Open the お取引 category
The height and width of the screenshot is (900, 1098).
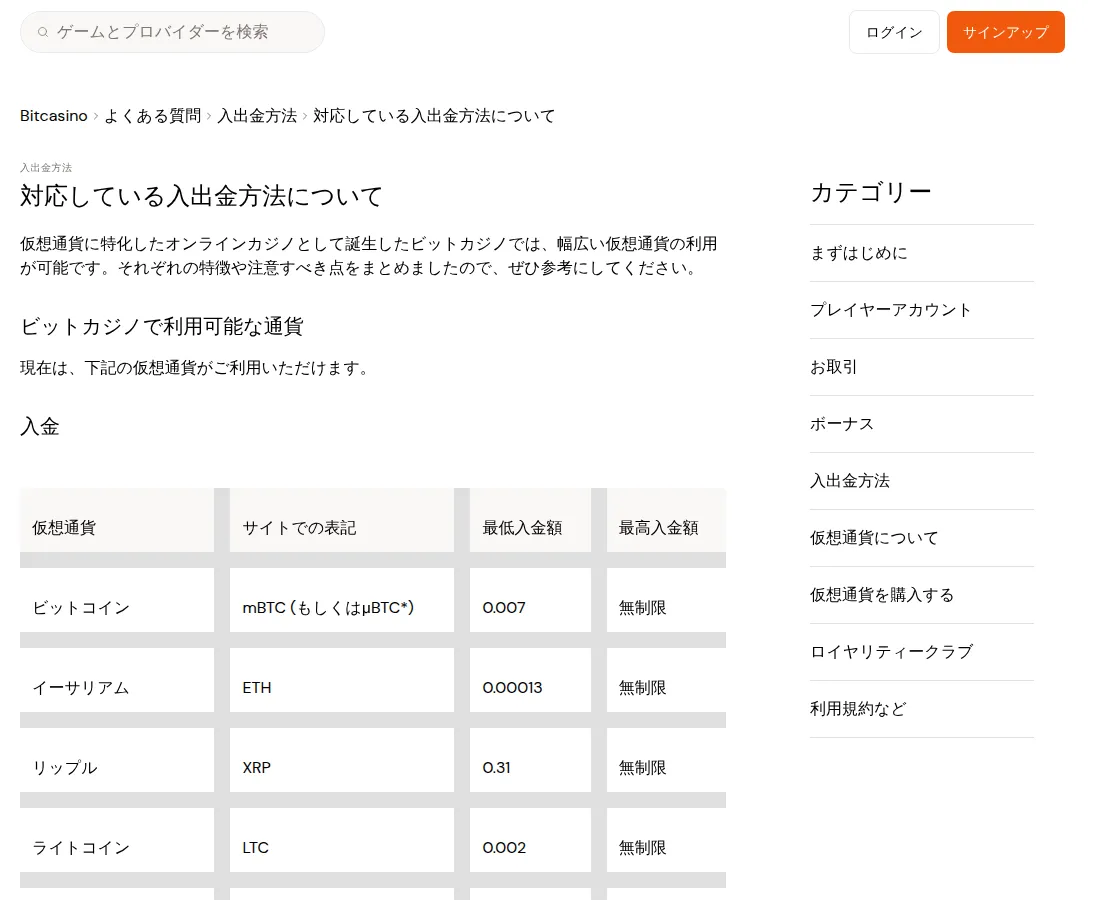(x=922, y=367)
